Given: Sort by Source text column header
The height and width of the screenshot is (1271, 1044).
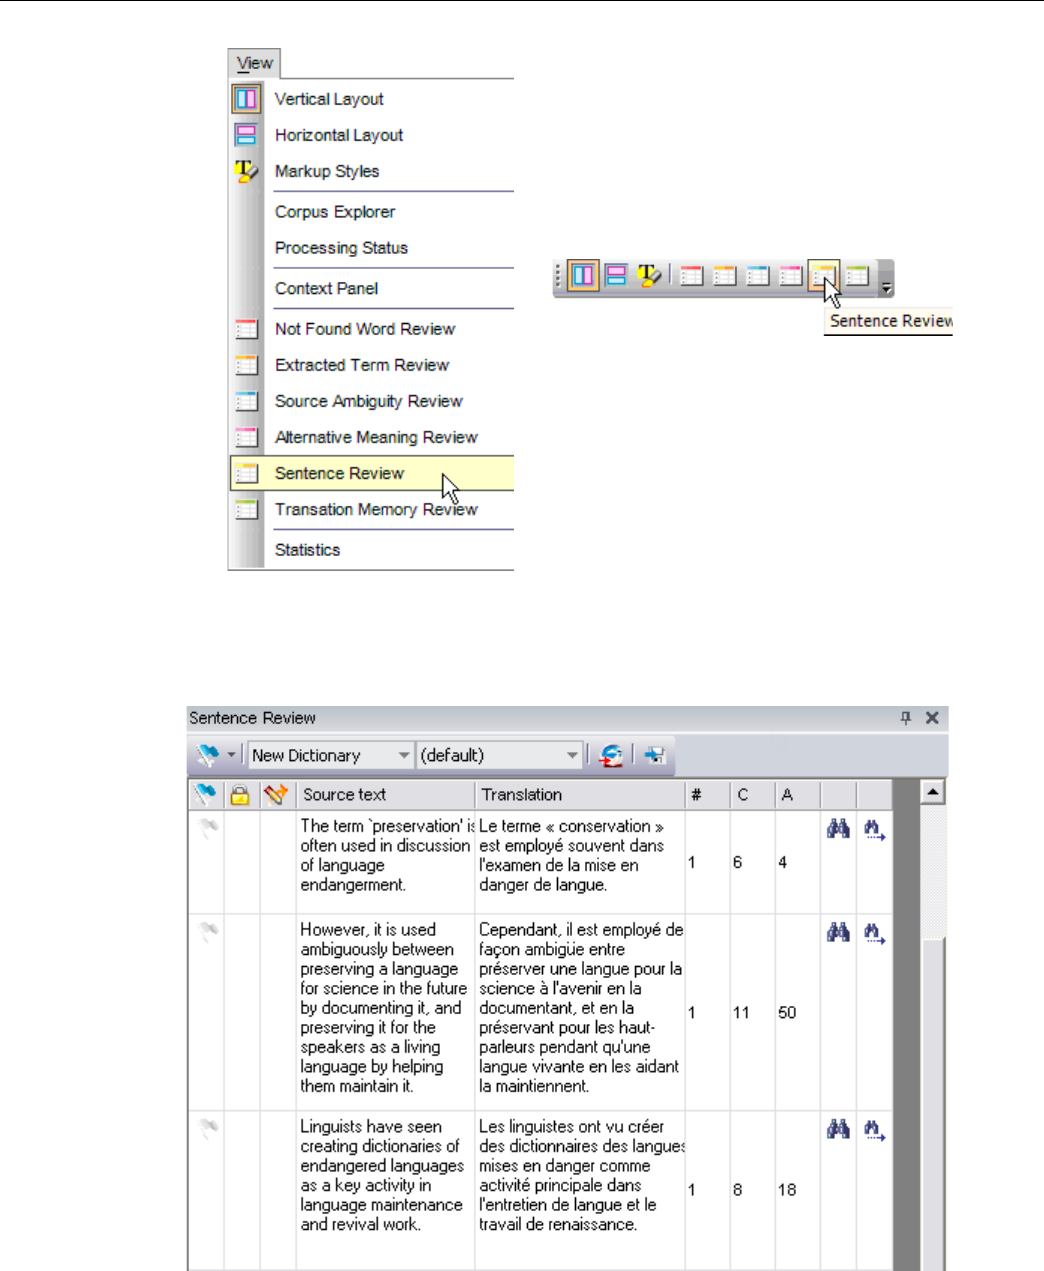Looking at the screenshot, I should pyautogui.click(x=385, y=795).
